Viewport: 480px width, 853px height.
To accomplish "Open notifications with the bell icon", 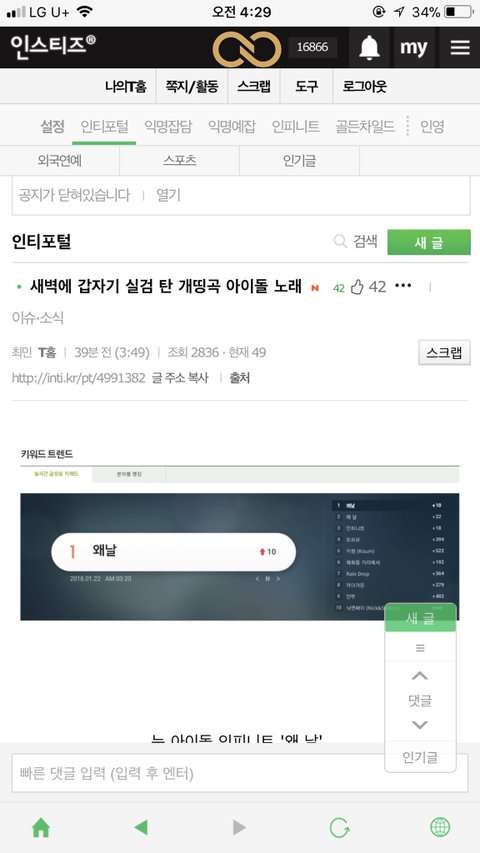I will 369,47.
